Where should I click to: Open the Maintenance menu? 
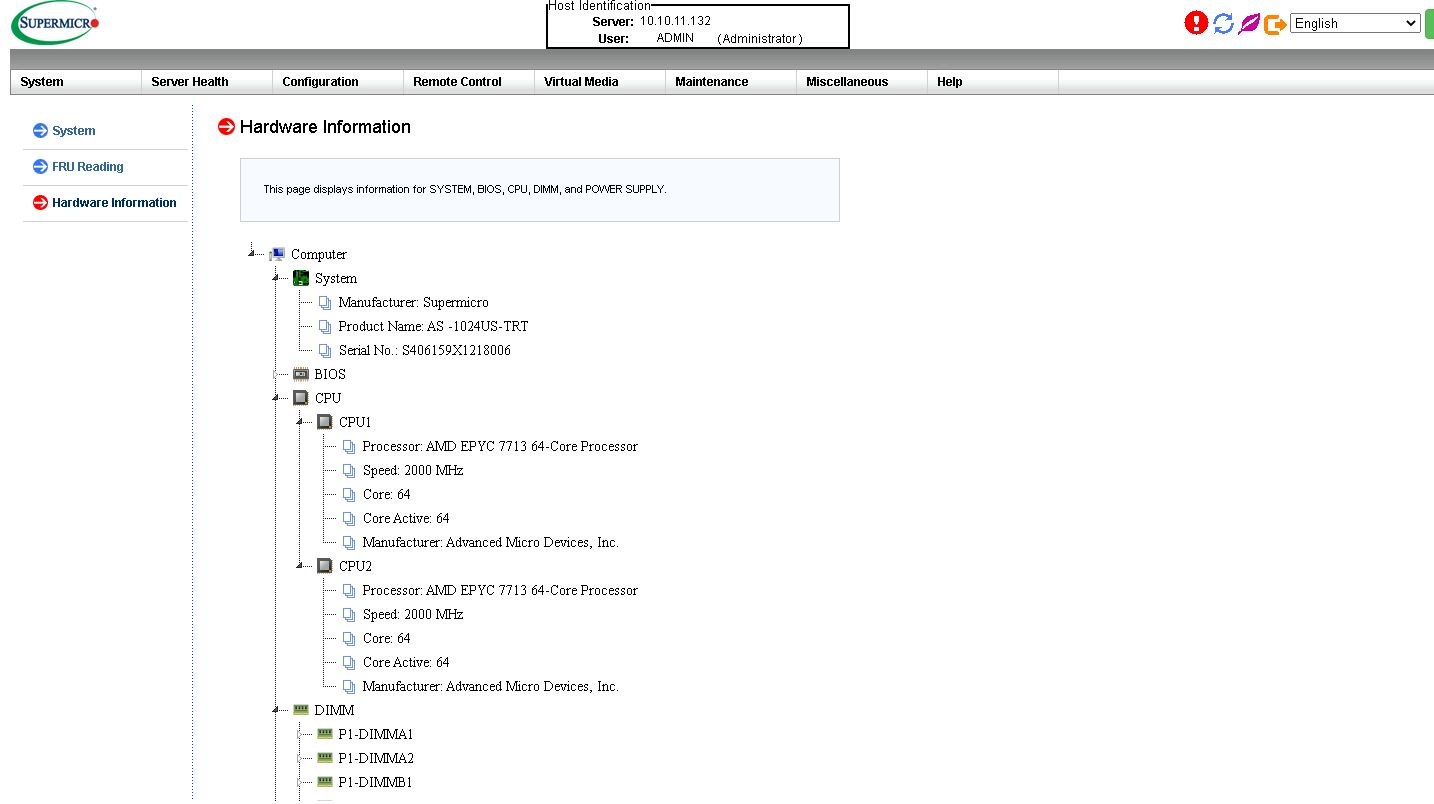[x=731, y=82]
